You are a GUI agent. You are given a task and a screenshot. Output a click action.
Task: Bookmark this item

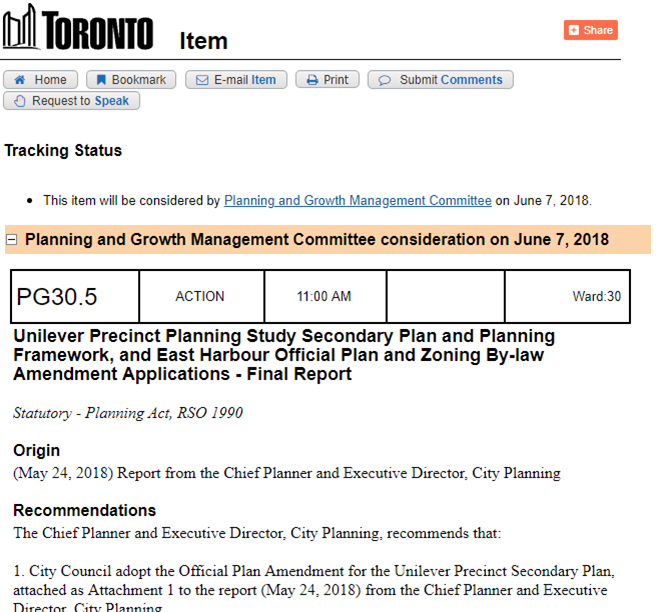coord(131,80)
